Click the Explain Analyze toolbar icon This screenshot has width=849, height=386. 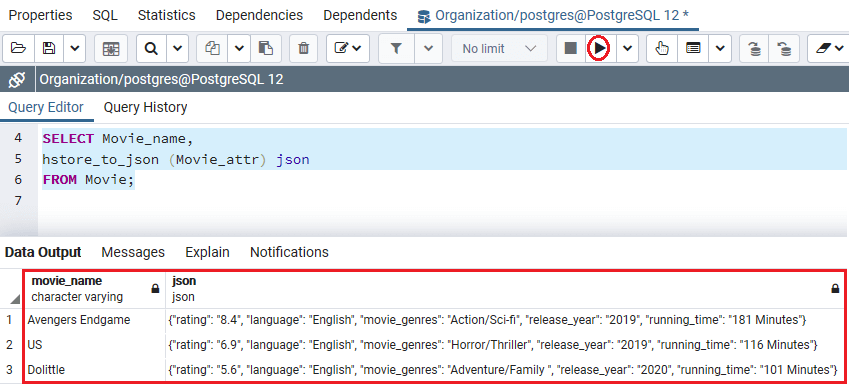(x=693, y=48)
